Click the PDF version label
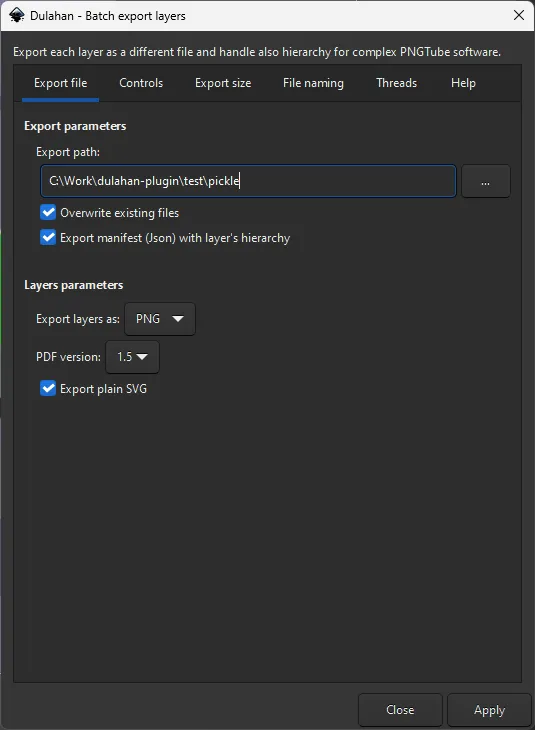Screen dimensions: 535x730 pos(68,357)
